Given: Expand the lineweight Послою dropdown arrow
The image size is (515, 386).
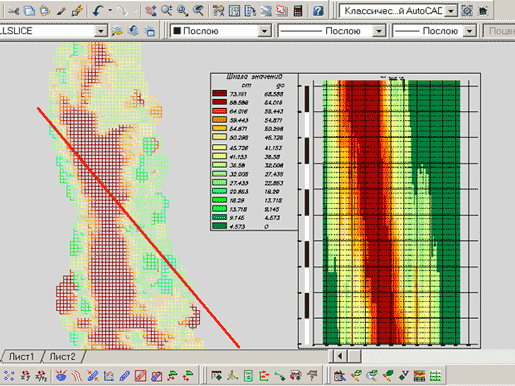Looking at the screenshot, I should 469,31.
